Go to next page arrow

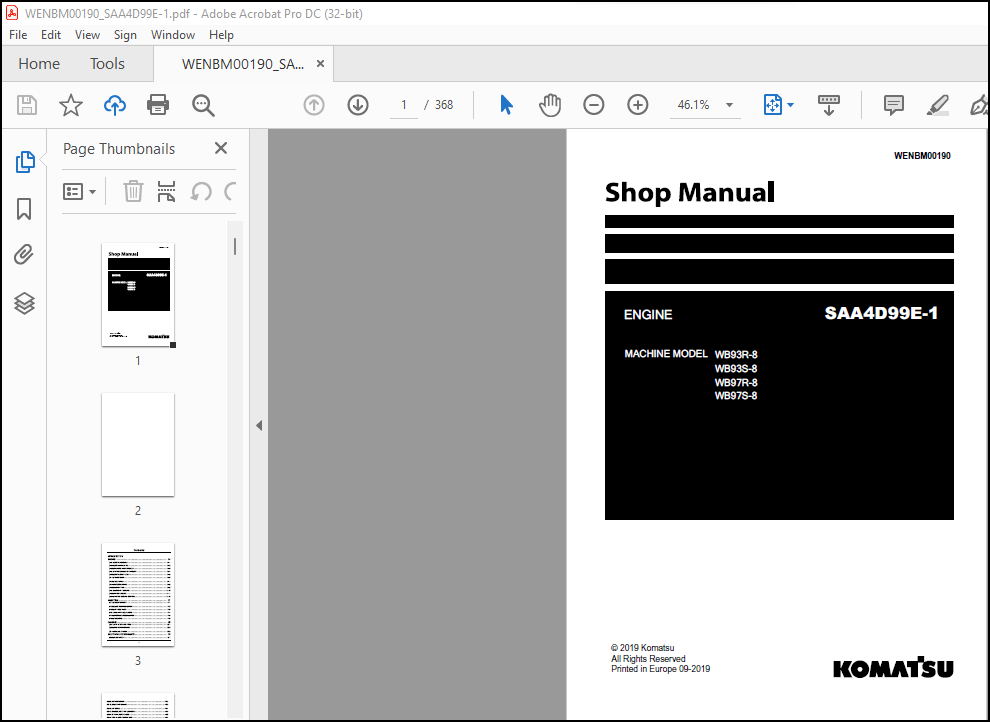358,105
